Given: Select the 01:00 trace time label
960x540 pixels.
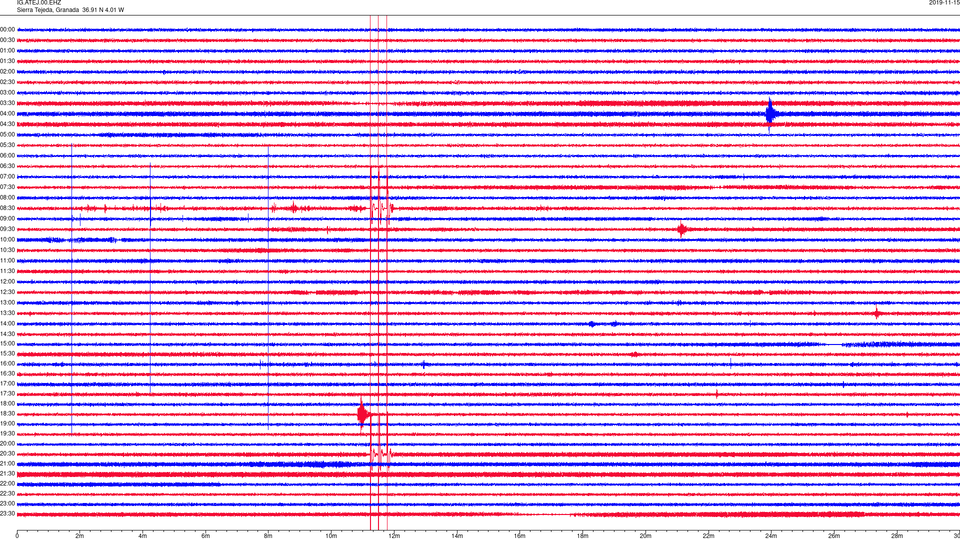Looking at the screenshot, I should pos(8,51).
